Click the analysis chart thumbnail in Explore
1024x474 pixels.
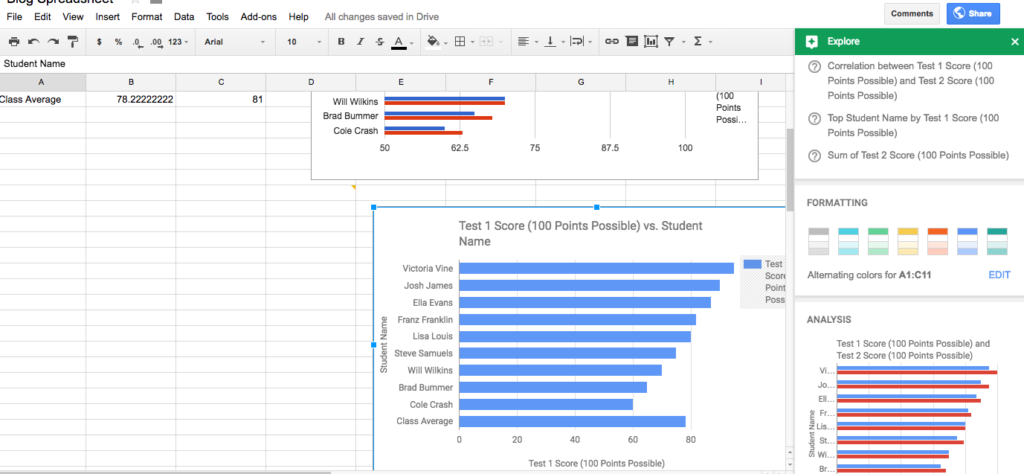click(909, 405)
